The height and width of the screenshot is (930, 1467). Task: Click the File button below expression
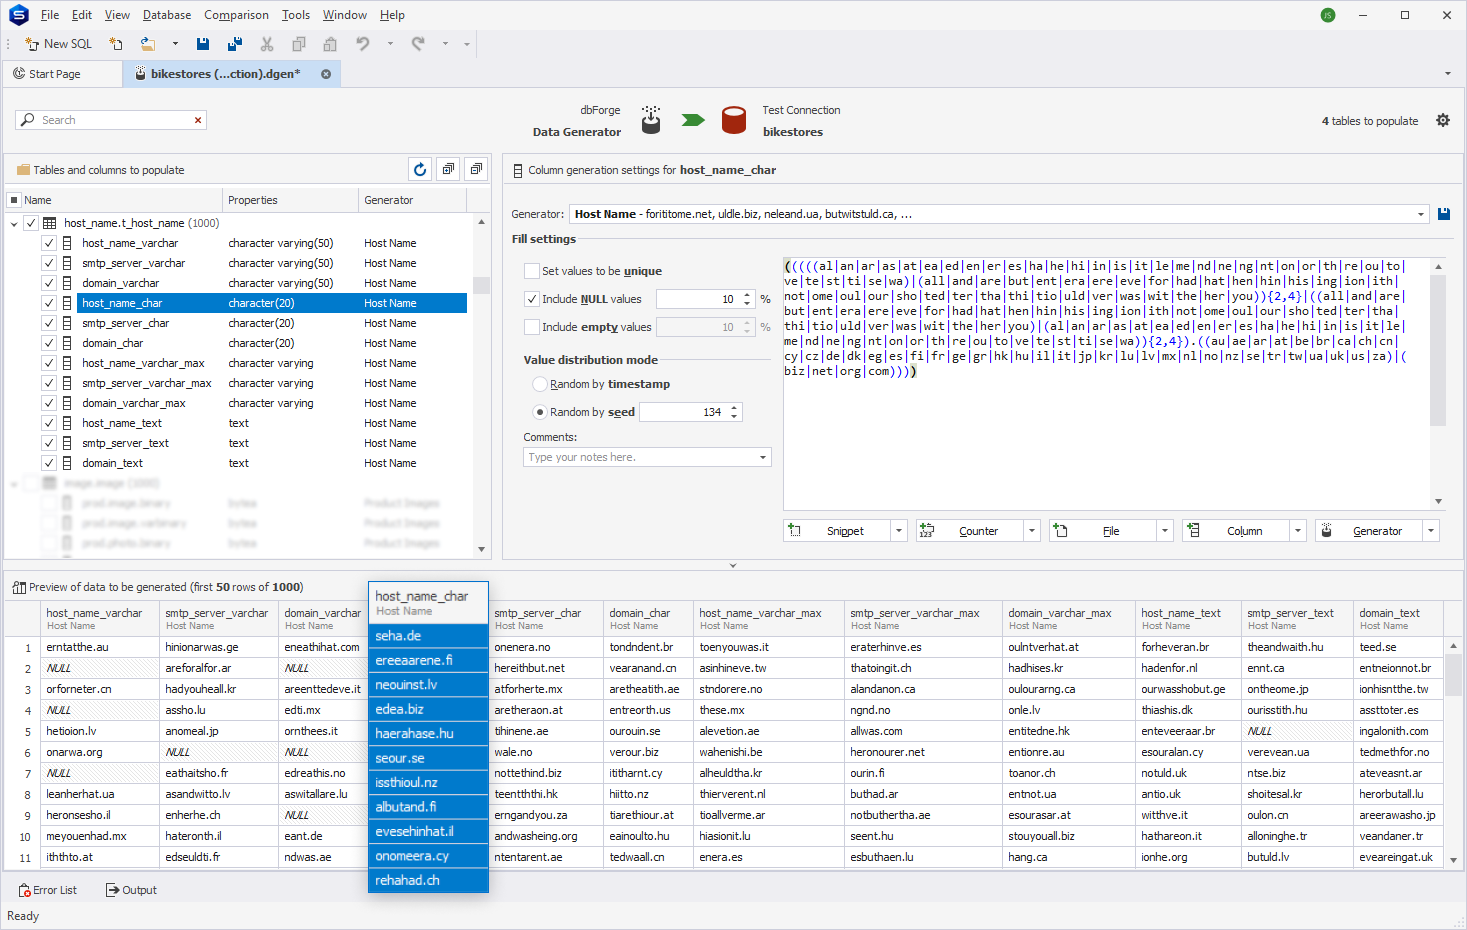1102,531
